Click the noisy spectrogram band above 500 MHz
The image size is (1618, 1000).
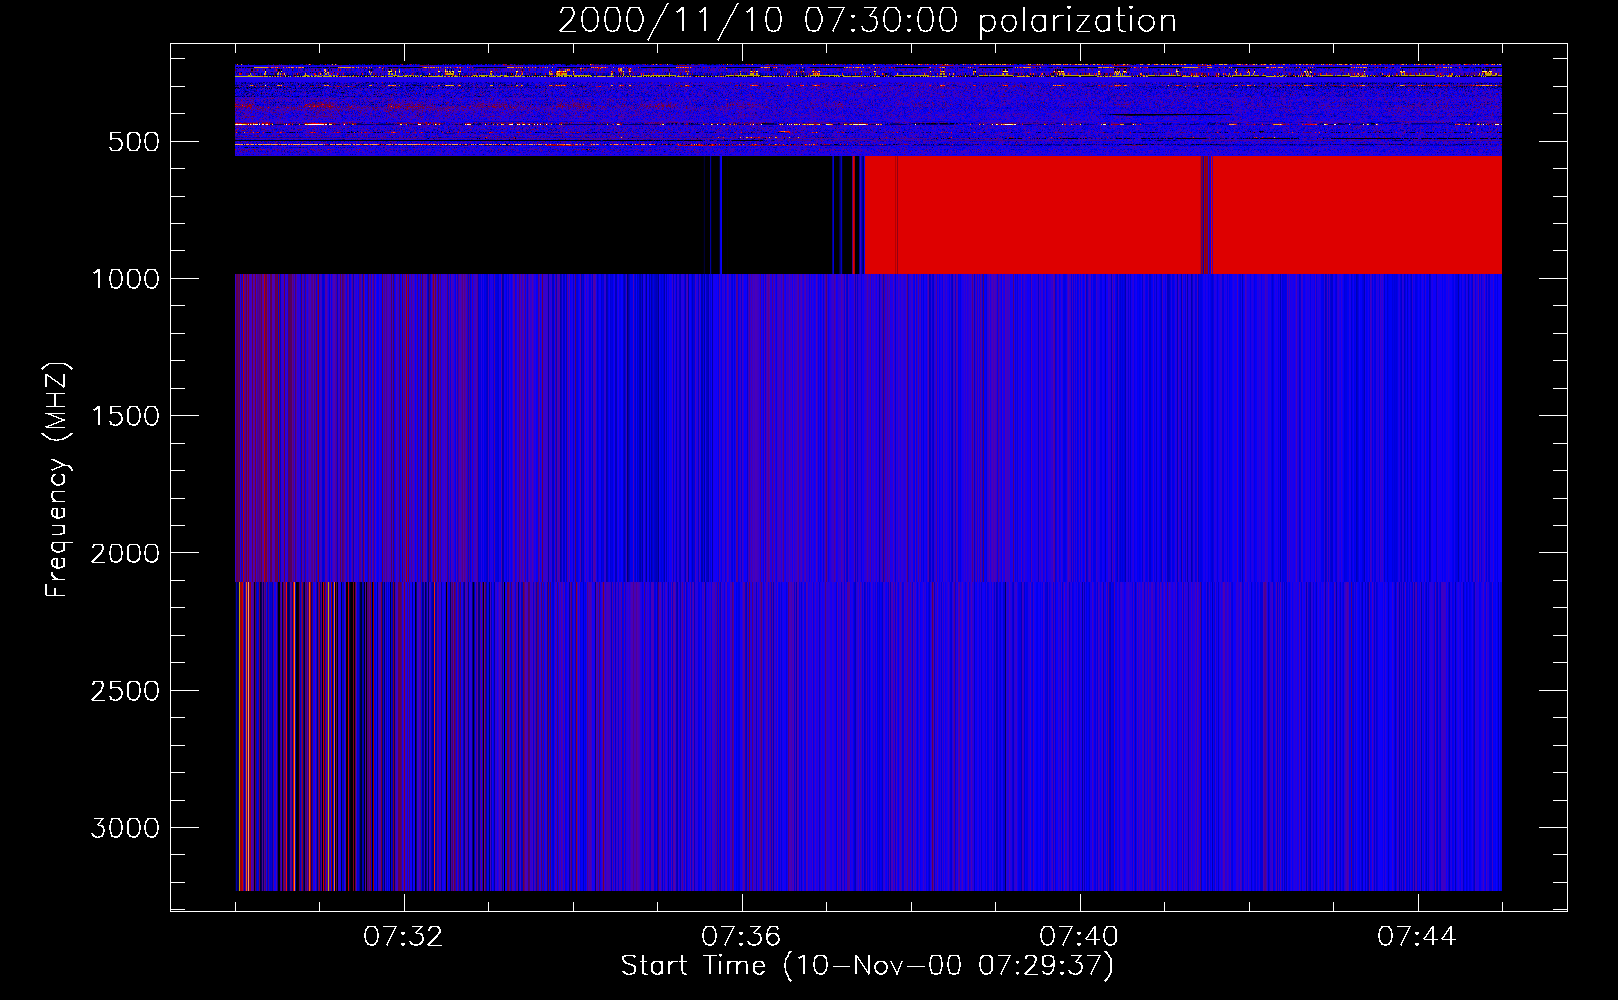tap(868, 110)
